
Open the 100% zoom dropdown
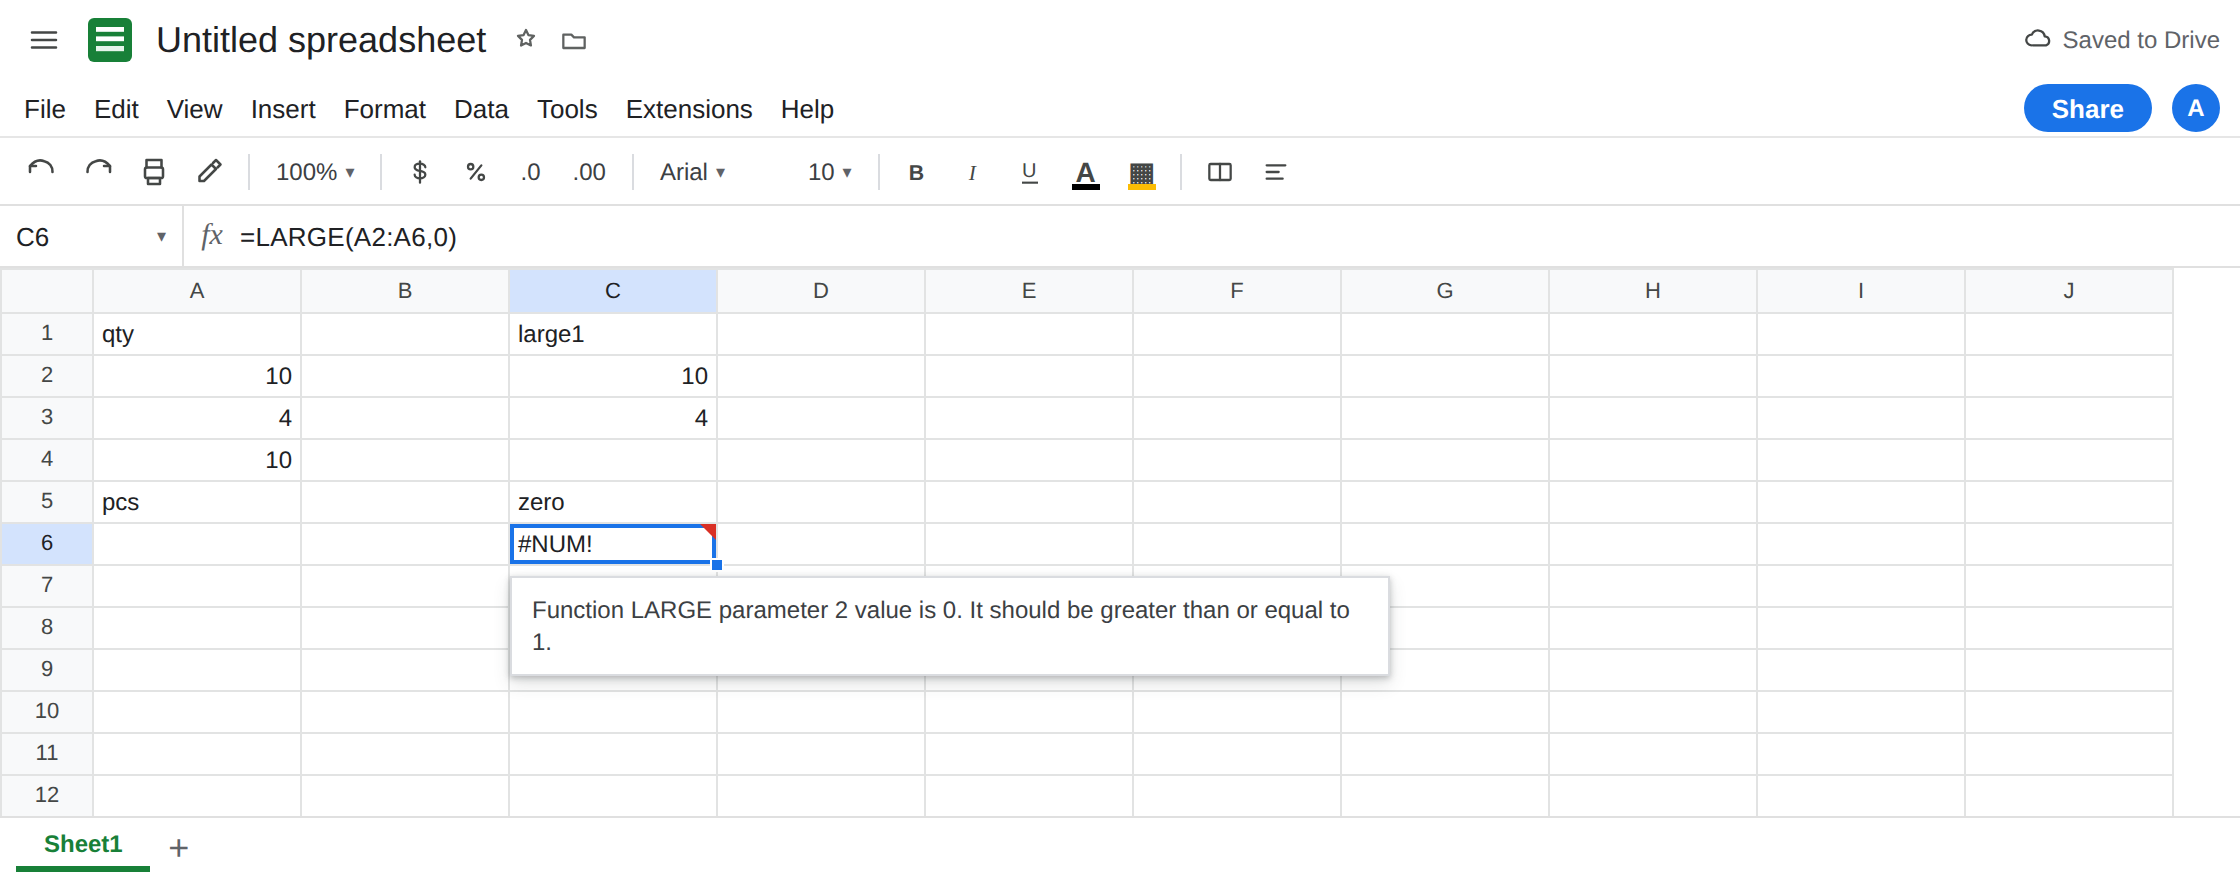(315, 172)
